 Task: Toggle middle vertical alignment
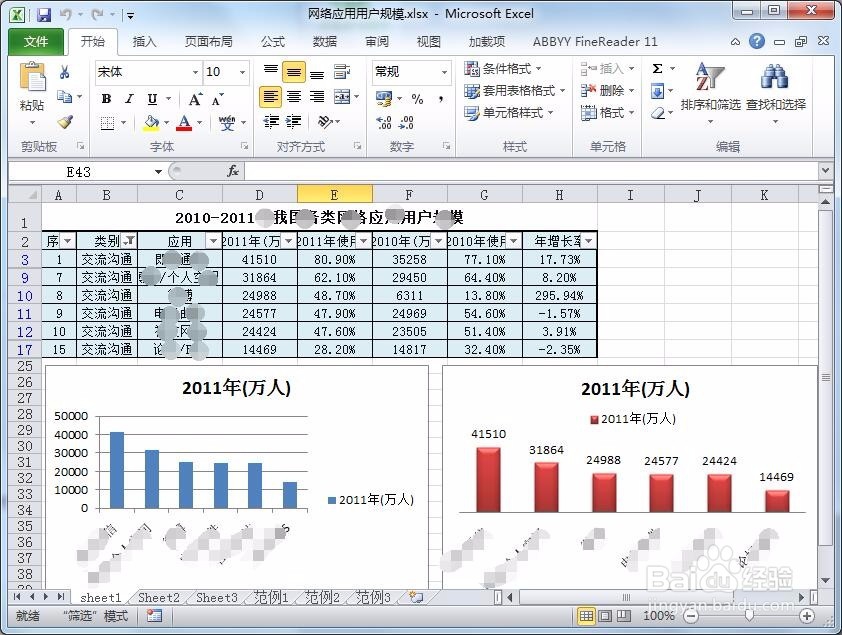294,72
